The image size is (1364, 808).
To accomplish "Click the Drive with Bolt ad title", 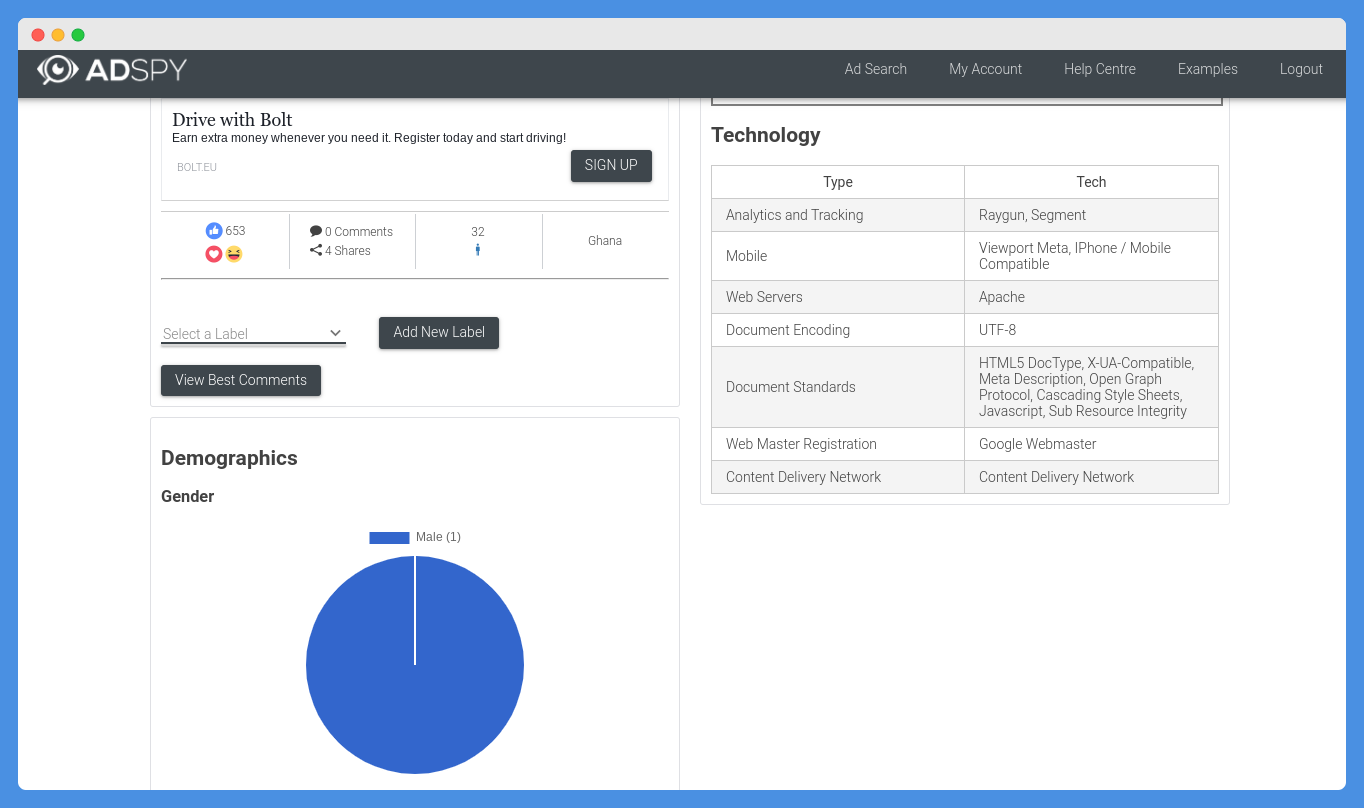I will point(232,119).
